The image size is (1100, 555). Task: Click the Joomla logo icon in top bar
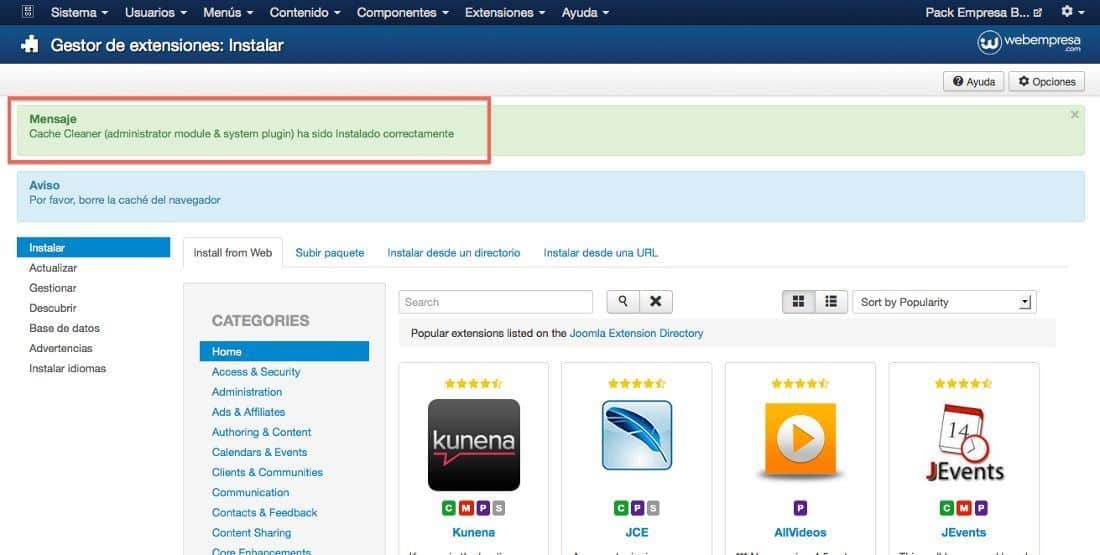pyautogui.click(x=27, y=12)
